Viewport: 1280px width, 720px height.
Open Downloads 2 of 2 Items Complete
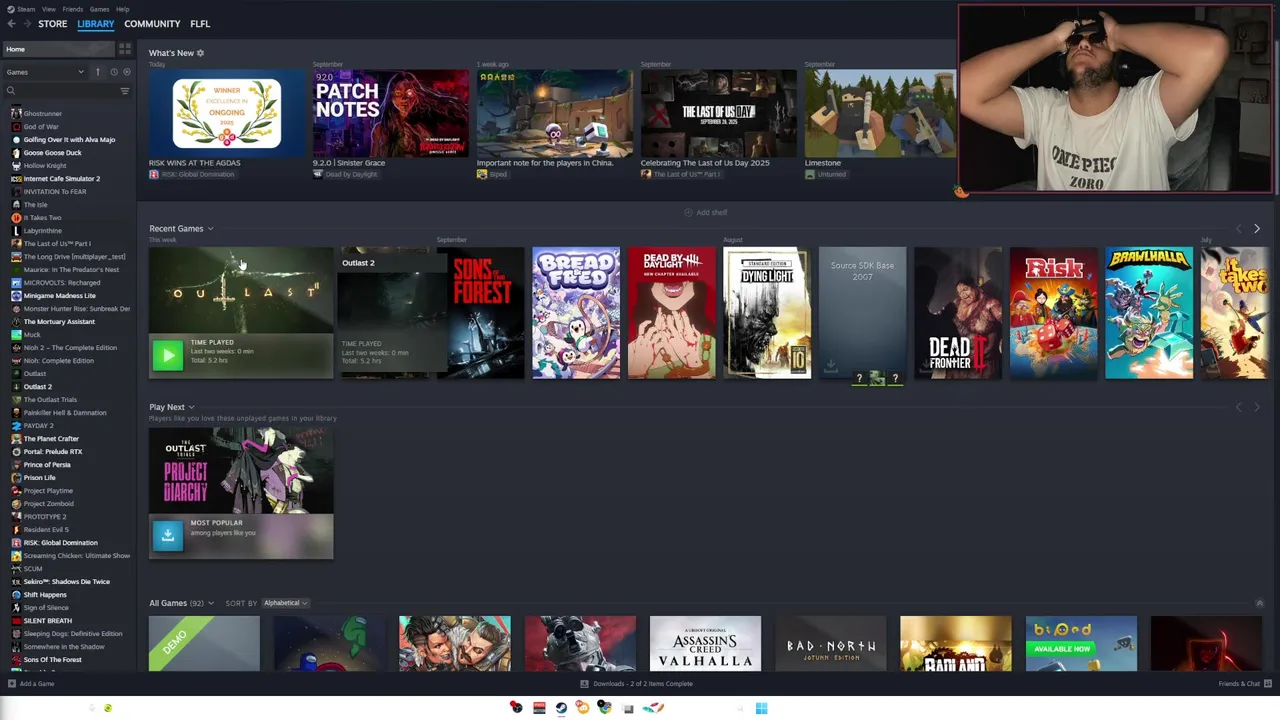coord(643,684)
